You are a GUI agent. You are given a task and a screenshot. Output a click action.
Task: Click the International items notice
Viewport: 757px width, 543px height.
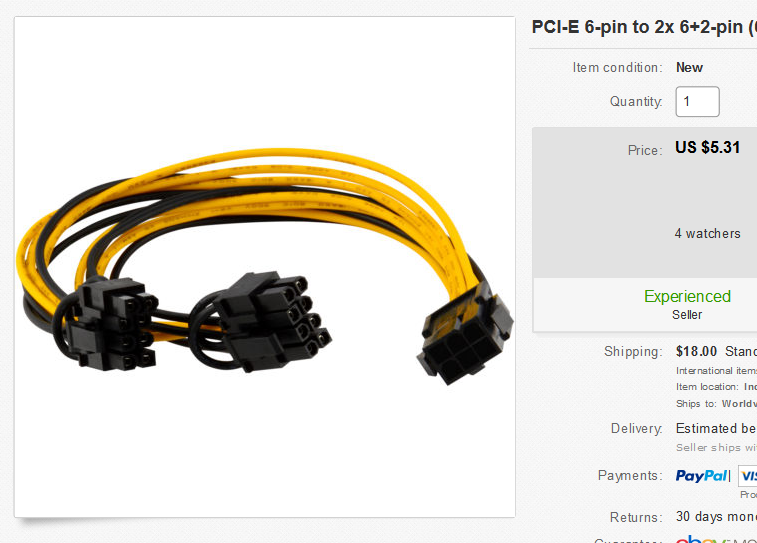716,371
